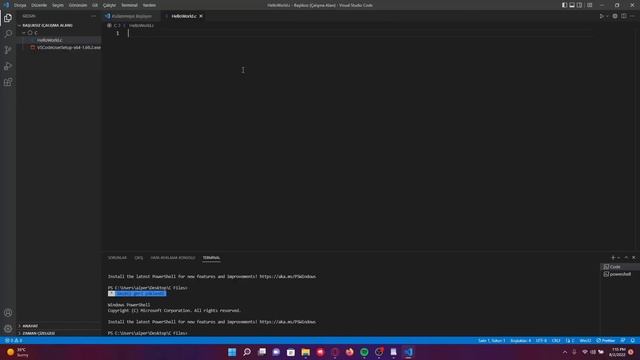Open the Çalıştır menu
The image size is (640, 360).
pyautogui.click(x=109, y=5)
